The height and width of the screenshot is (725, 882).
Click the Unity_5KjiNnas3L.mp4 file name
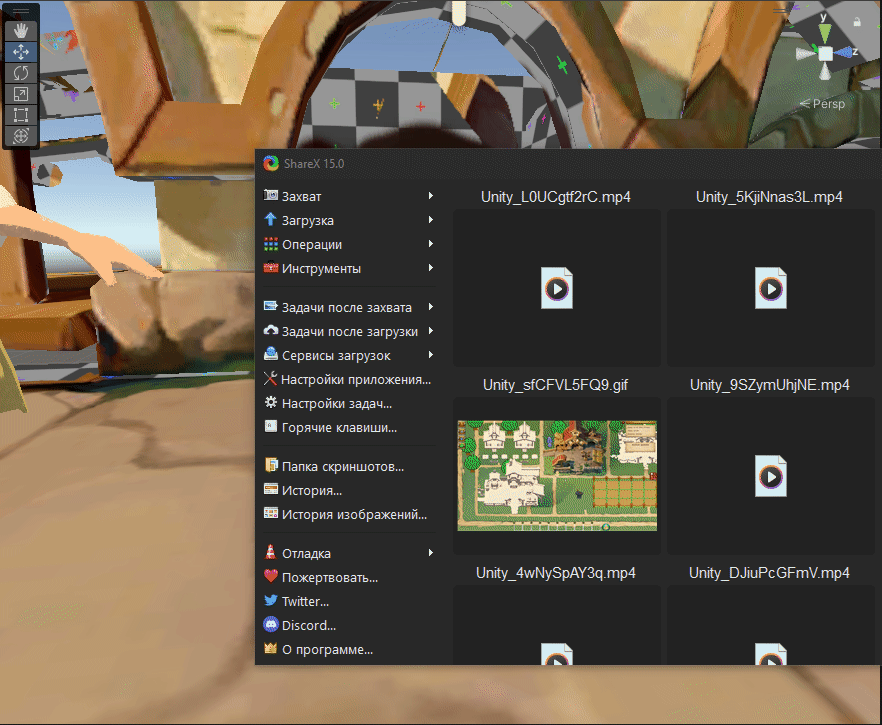tap(770, 197)
